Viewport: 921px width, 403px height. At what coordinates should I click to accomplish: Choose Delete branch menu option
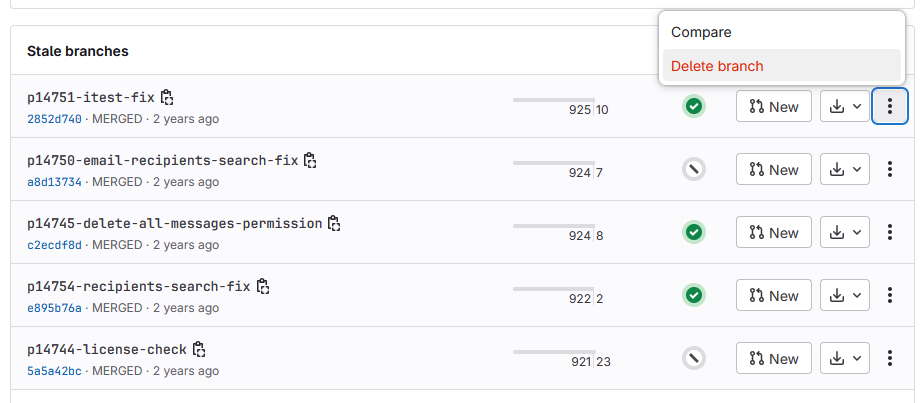point(717,66)
